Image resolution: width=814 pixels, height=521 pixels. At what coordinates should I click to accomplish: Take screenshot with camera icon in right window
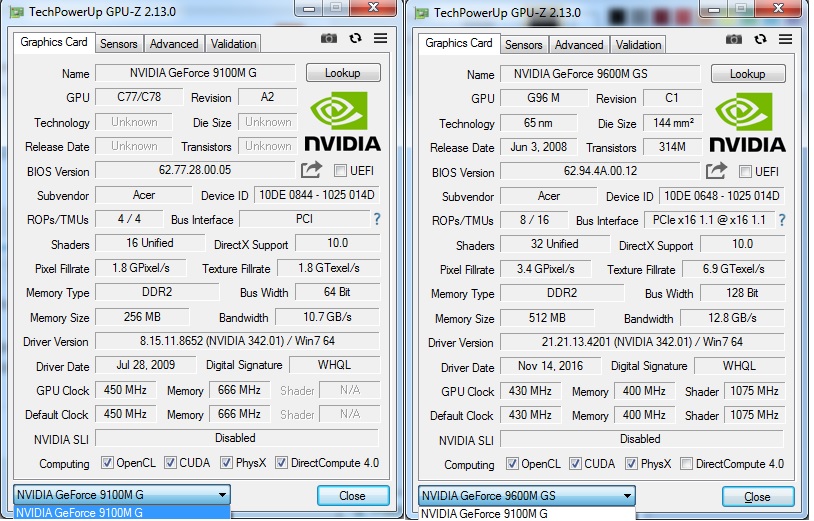(x=734, y=39)
